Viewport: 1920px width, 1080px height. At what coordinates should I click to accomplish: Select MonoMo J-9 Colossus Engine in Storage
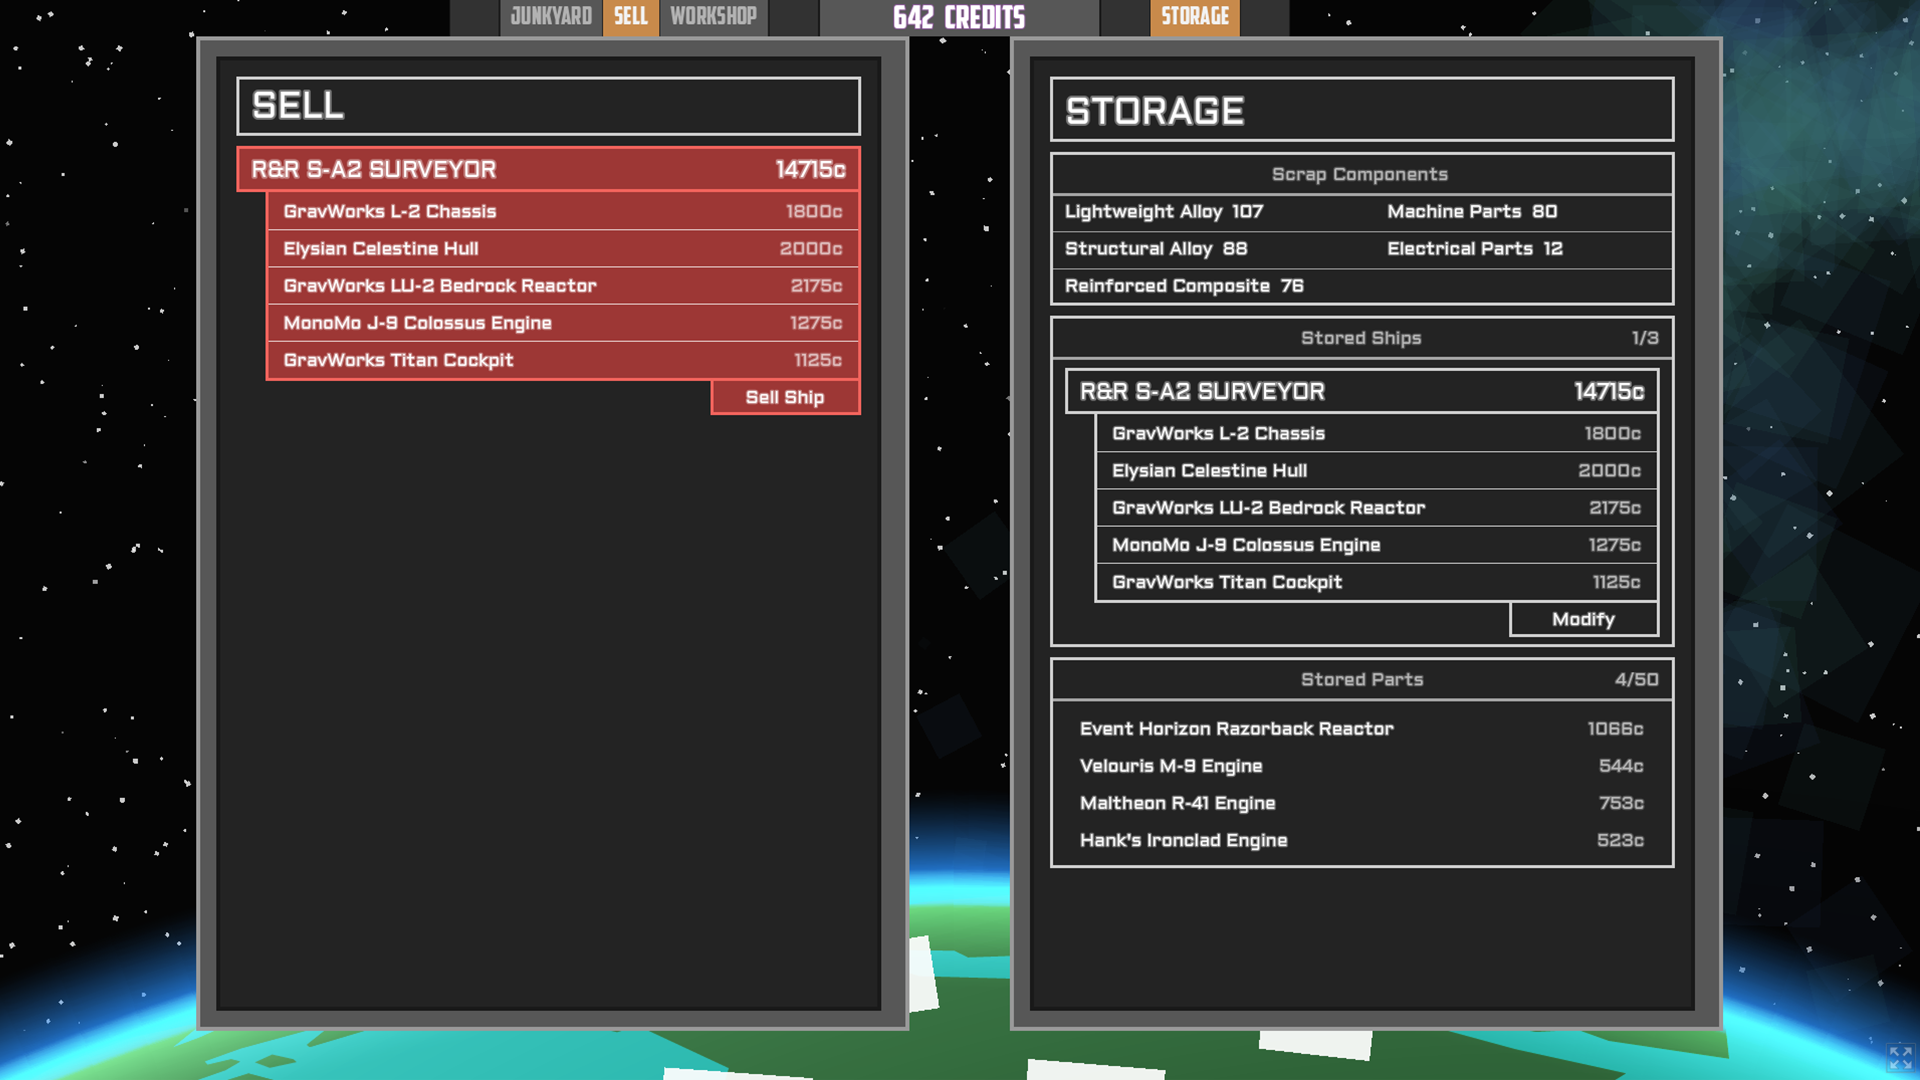[x=1376, y=545]
